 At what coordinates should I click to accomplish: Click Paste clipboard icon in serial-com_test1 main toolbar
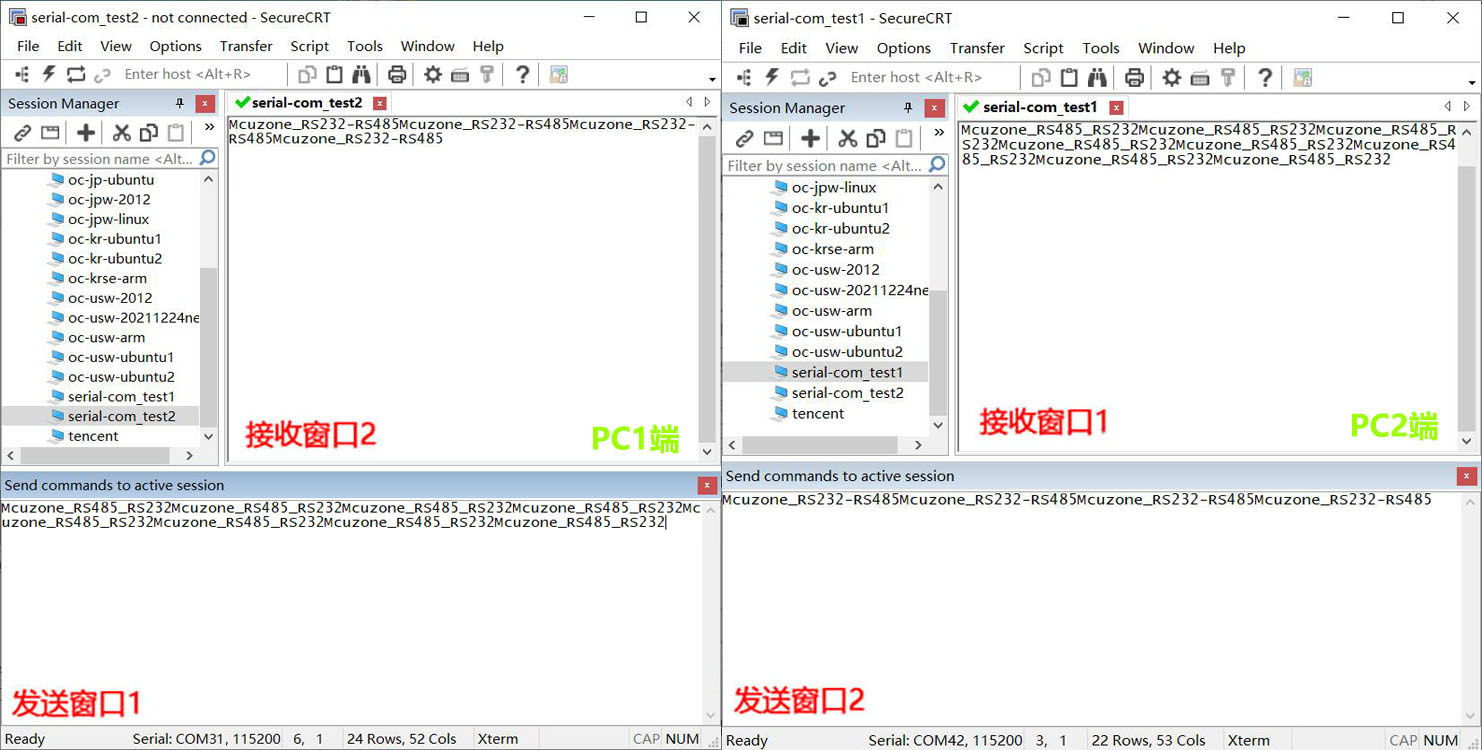click(1069, 77)
